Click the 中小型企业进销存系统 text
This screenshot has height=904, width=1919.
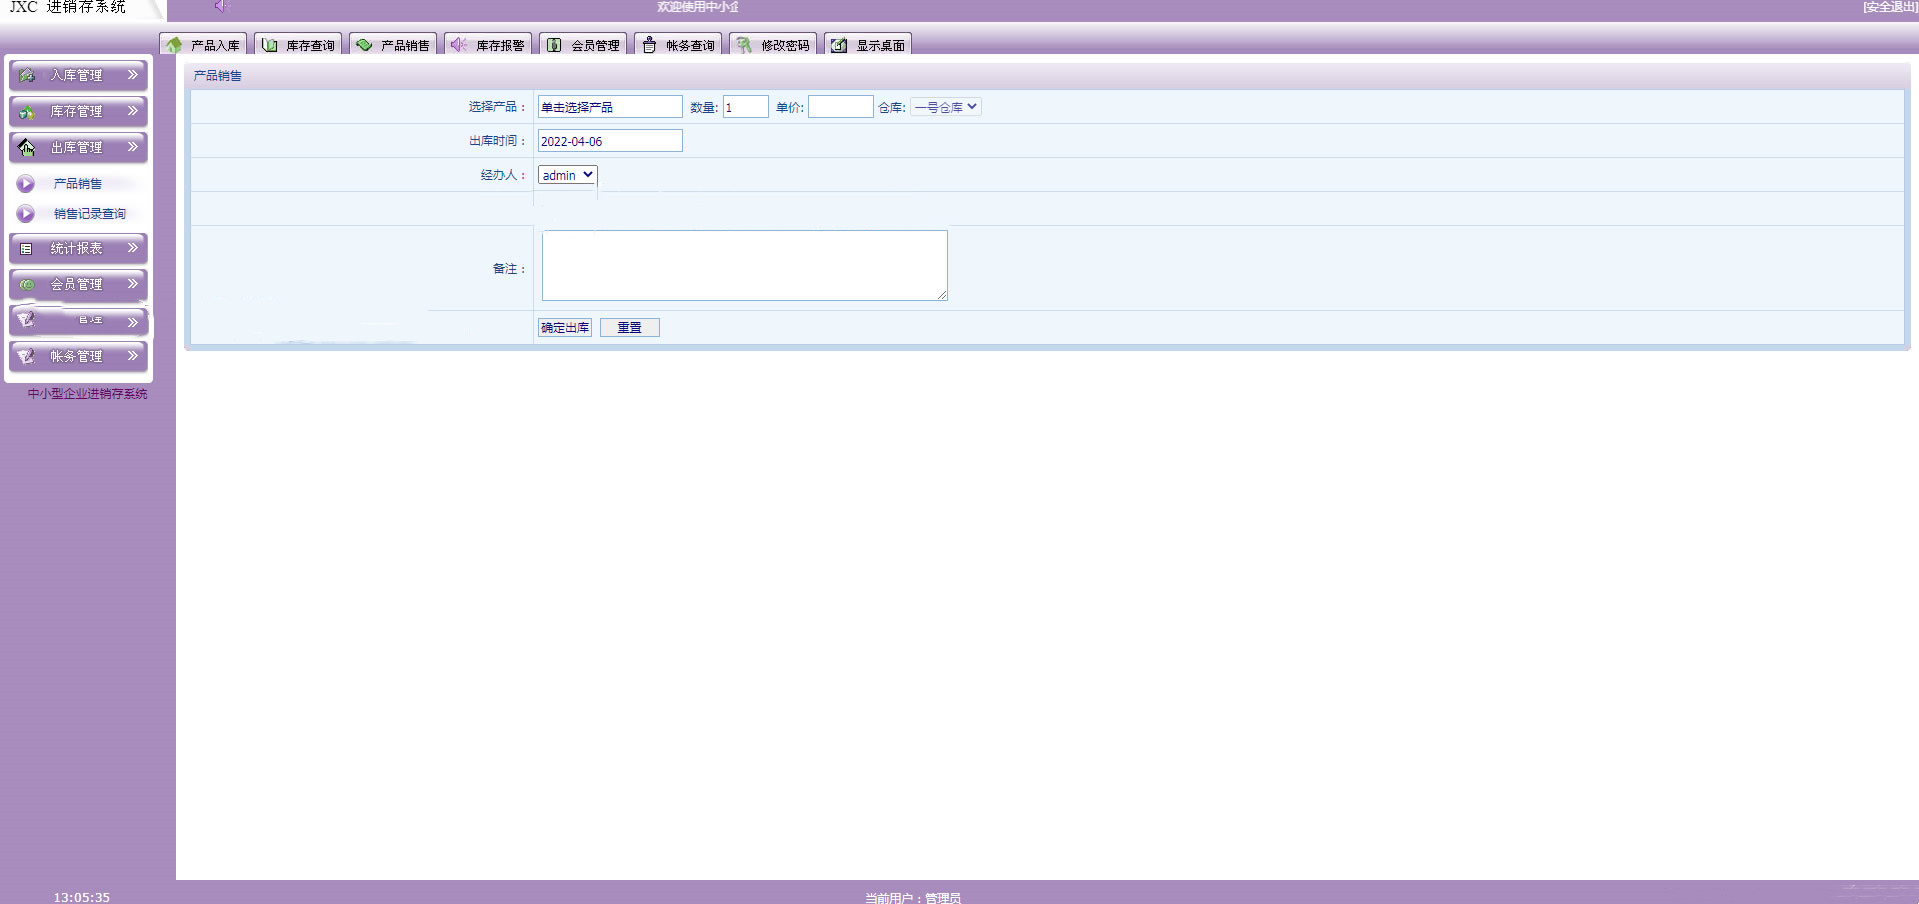coord(87,394)
